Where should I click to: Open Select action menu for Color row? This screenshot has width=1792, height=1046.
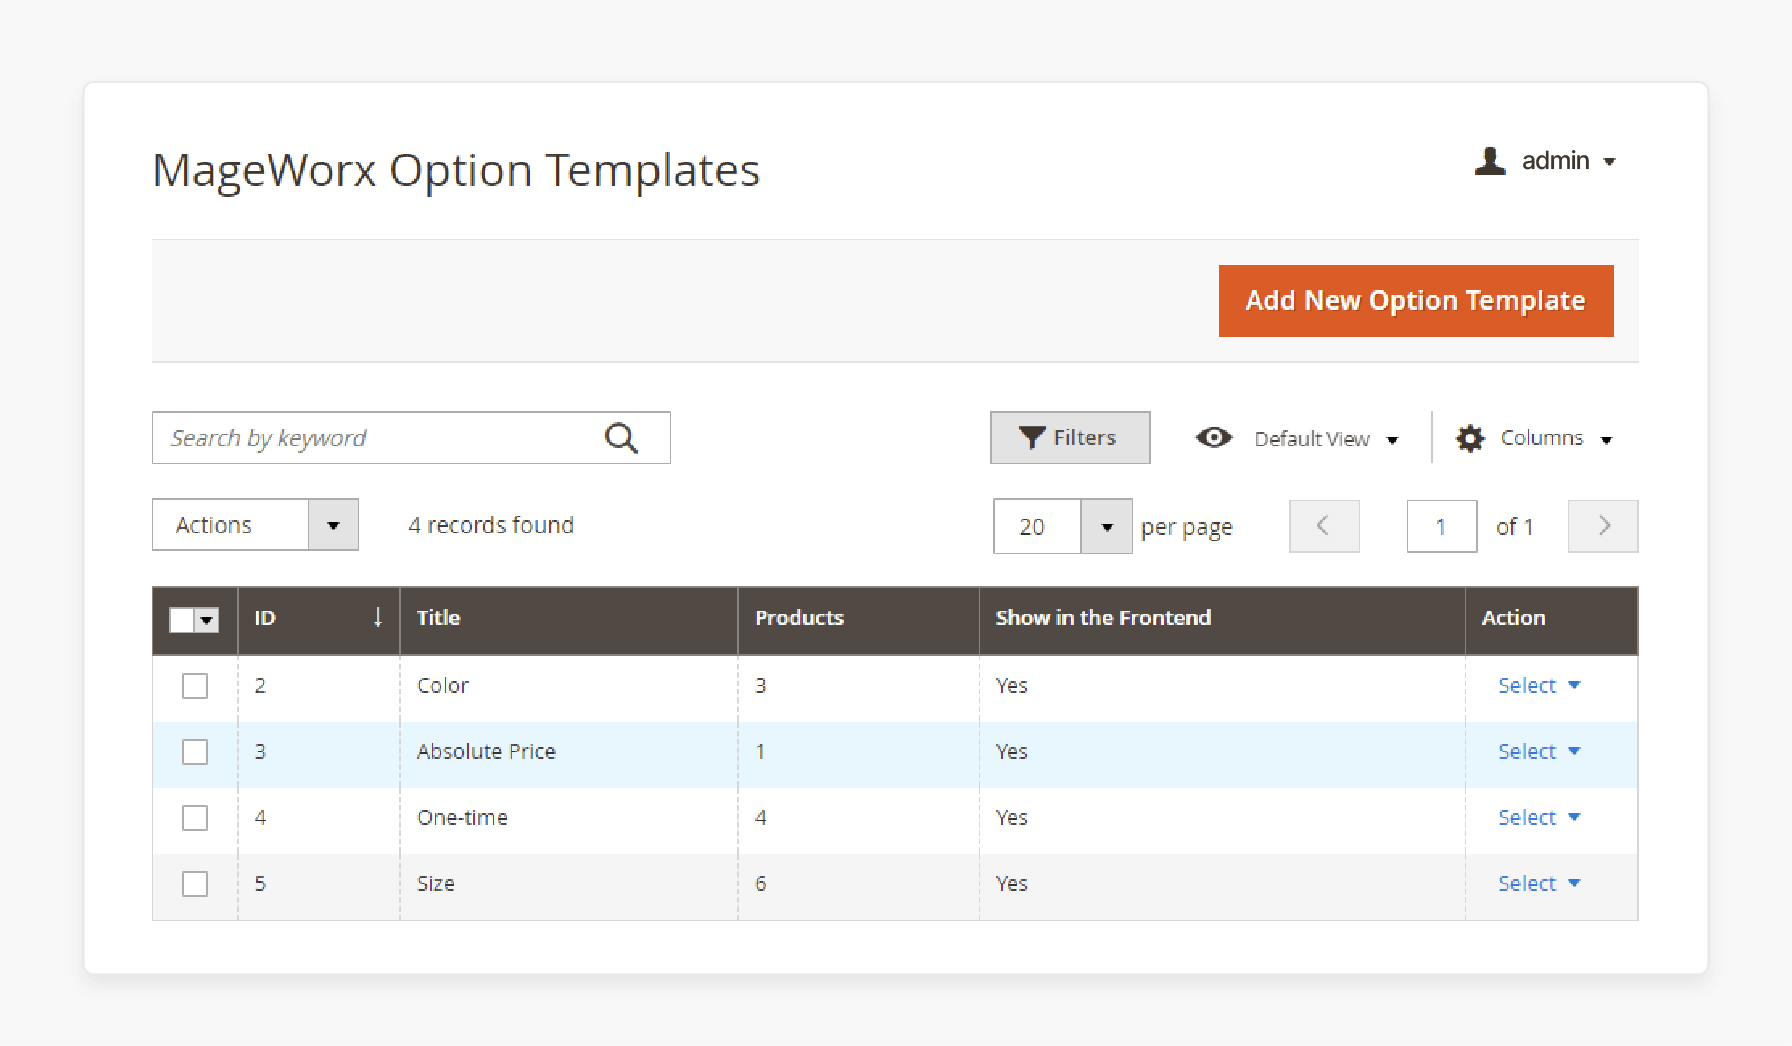[1538, 686]
